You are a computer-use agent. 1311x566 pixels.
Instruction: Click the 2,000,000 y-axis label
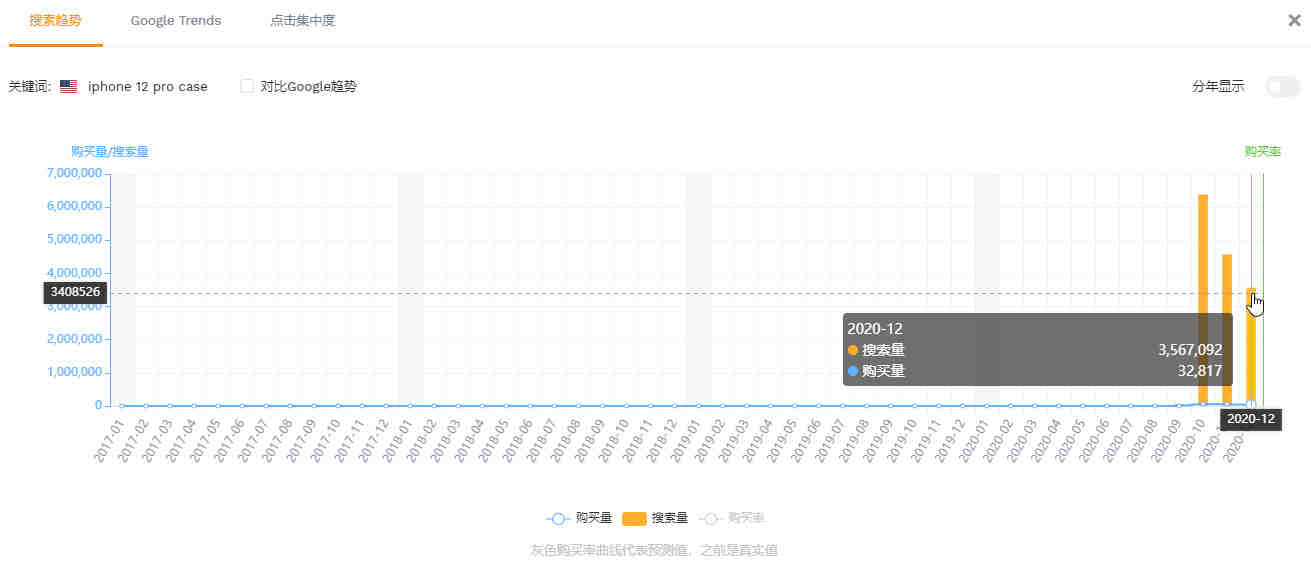coord(75,339)
